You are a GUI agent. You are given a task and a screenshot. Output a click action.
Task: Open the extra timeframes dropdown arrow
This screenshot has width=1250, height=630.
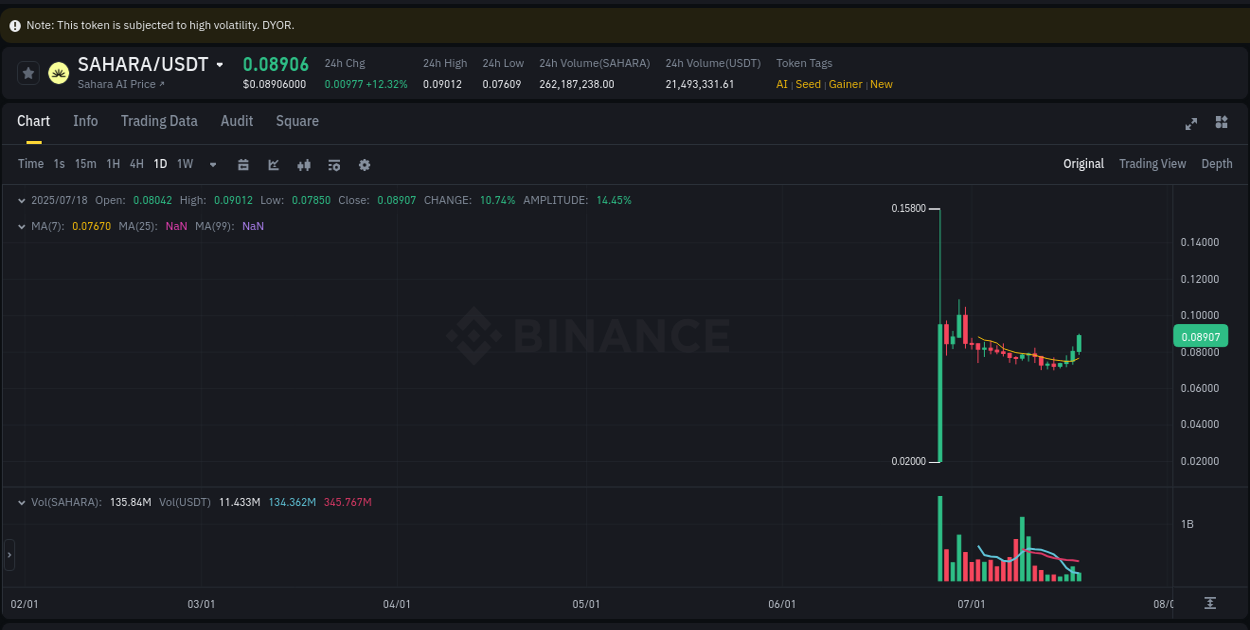212,164
